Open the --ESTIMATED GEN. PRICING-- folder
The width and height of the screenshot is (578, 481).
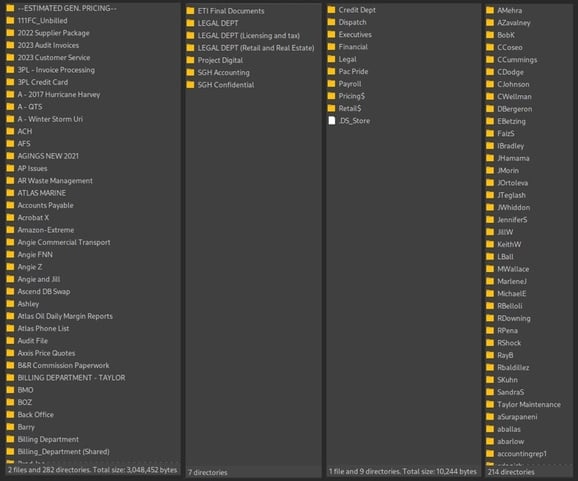click(x=67, y=8)
